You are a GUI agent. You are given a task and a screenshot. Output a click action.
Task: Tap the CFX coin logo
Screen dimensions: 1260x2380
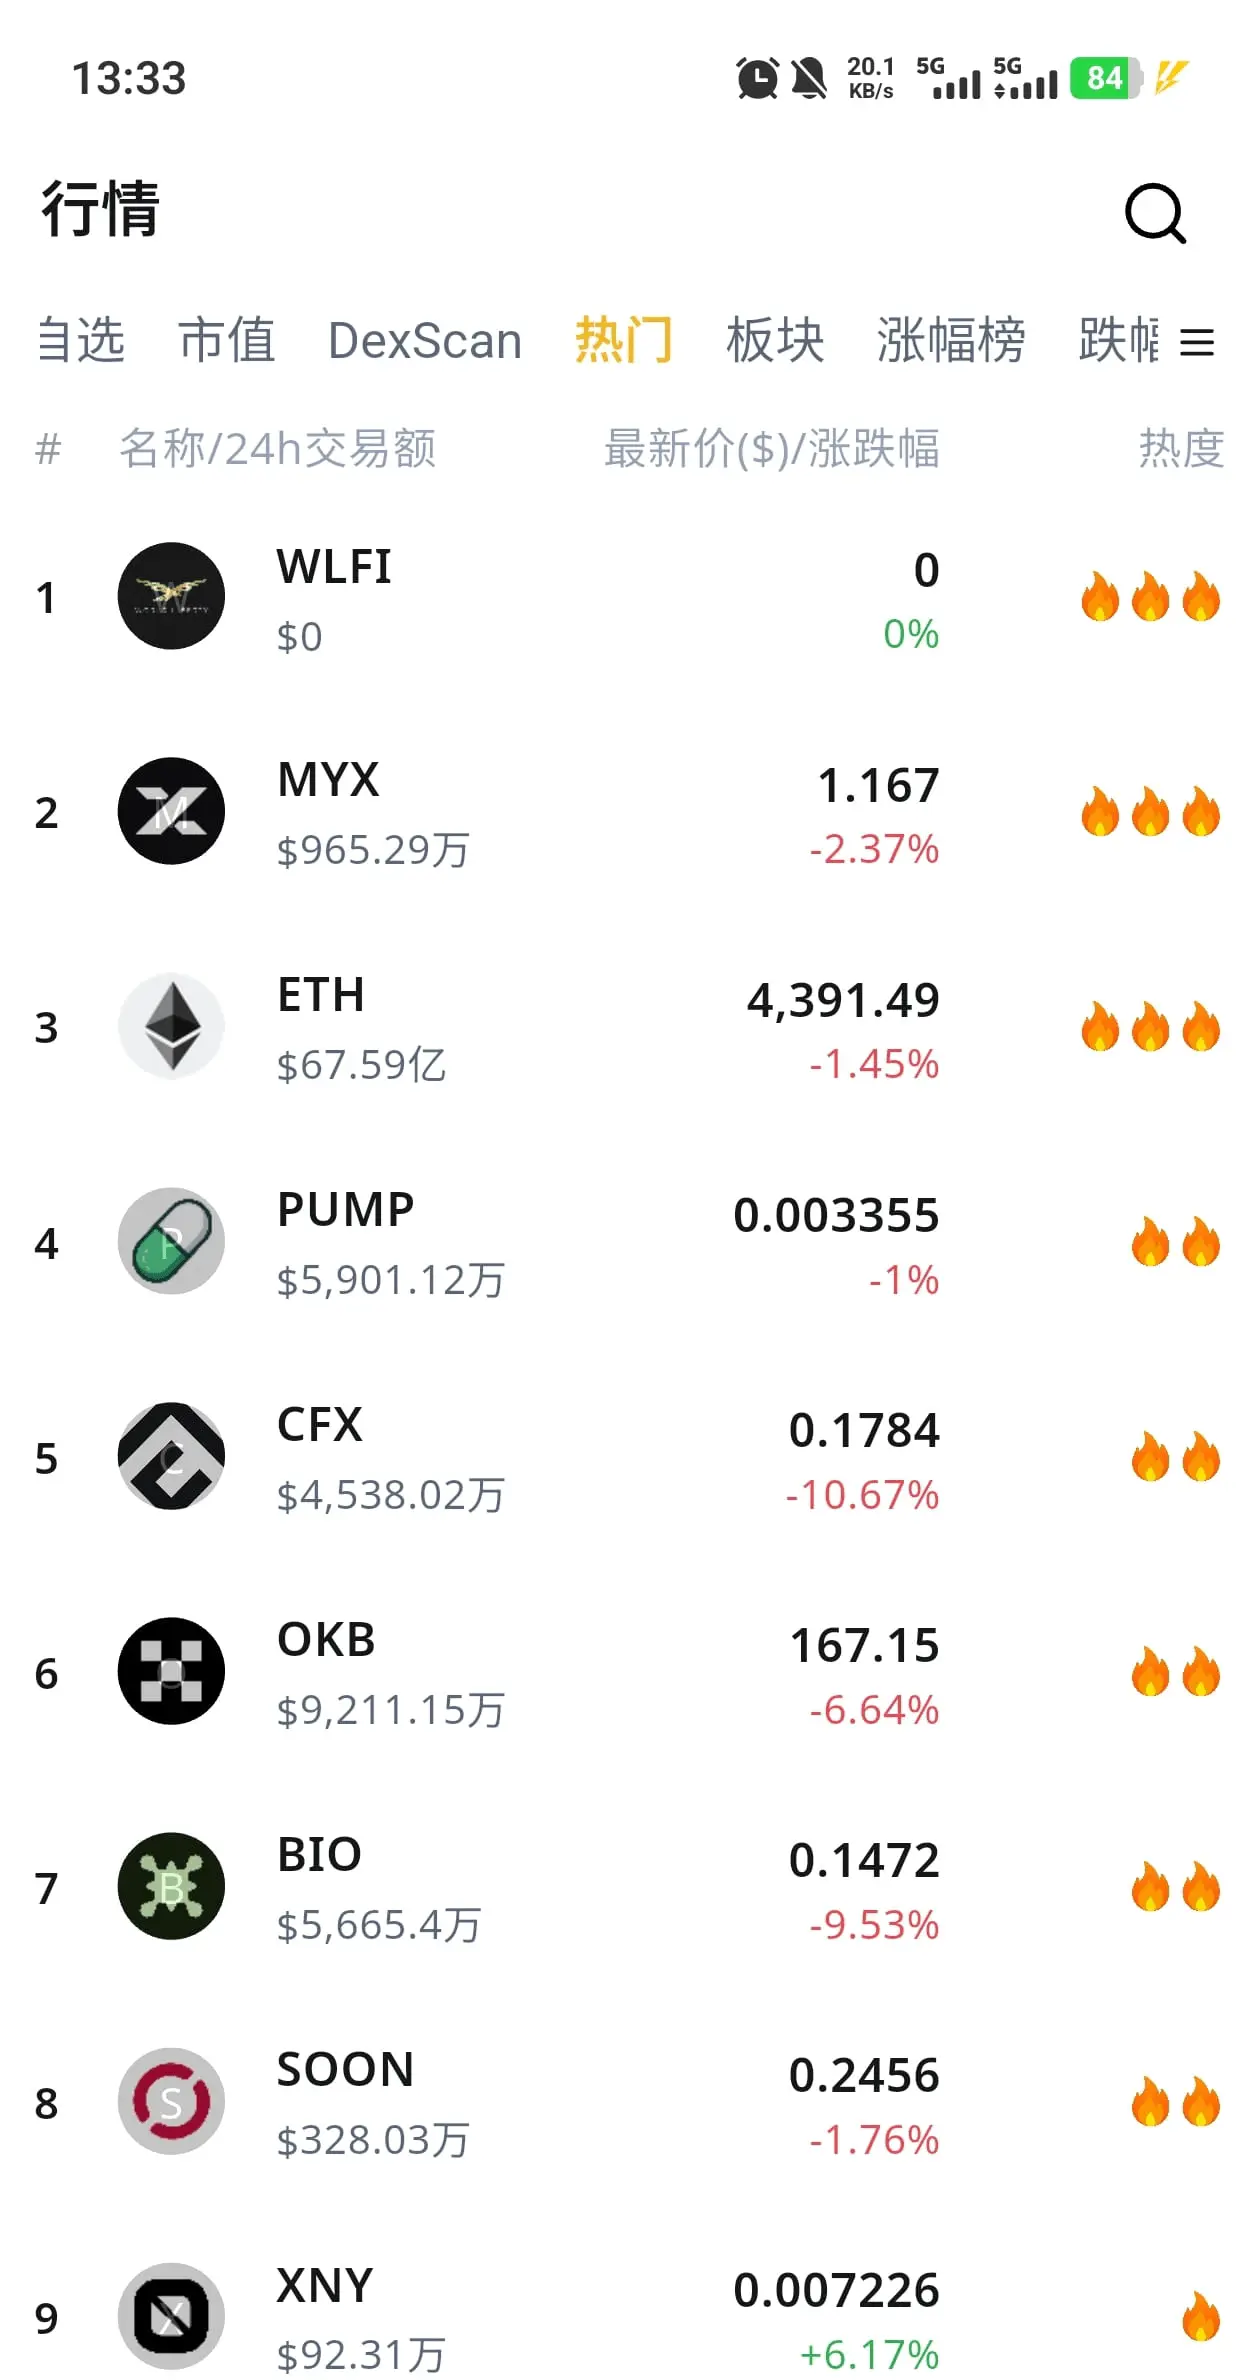click(171, 1456)
